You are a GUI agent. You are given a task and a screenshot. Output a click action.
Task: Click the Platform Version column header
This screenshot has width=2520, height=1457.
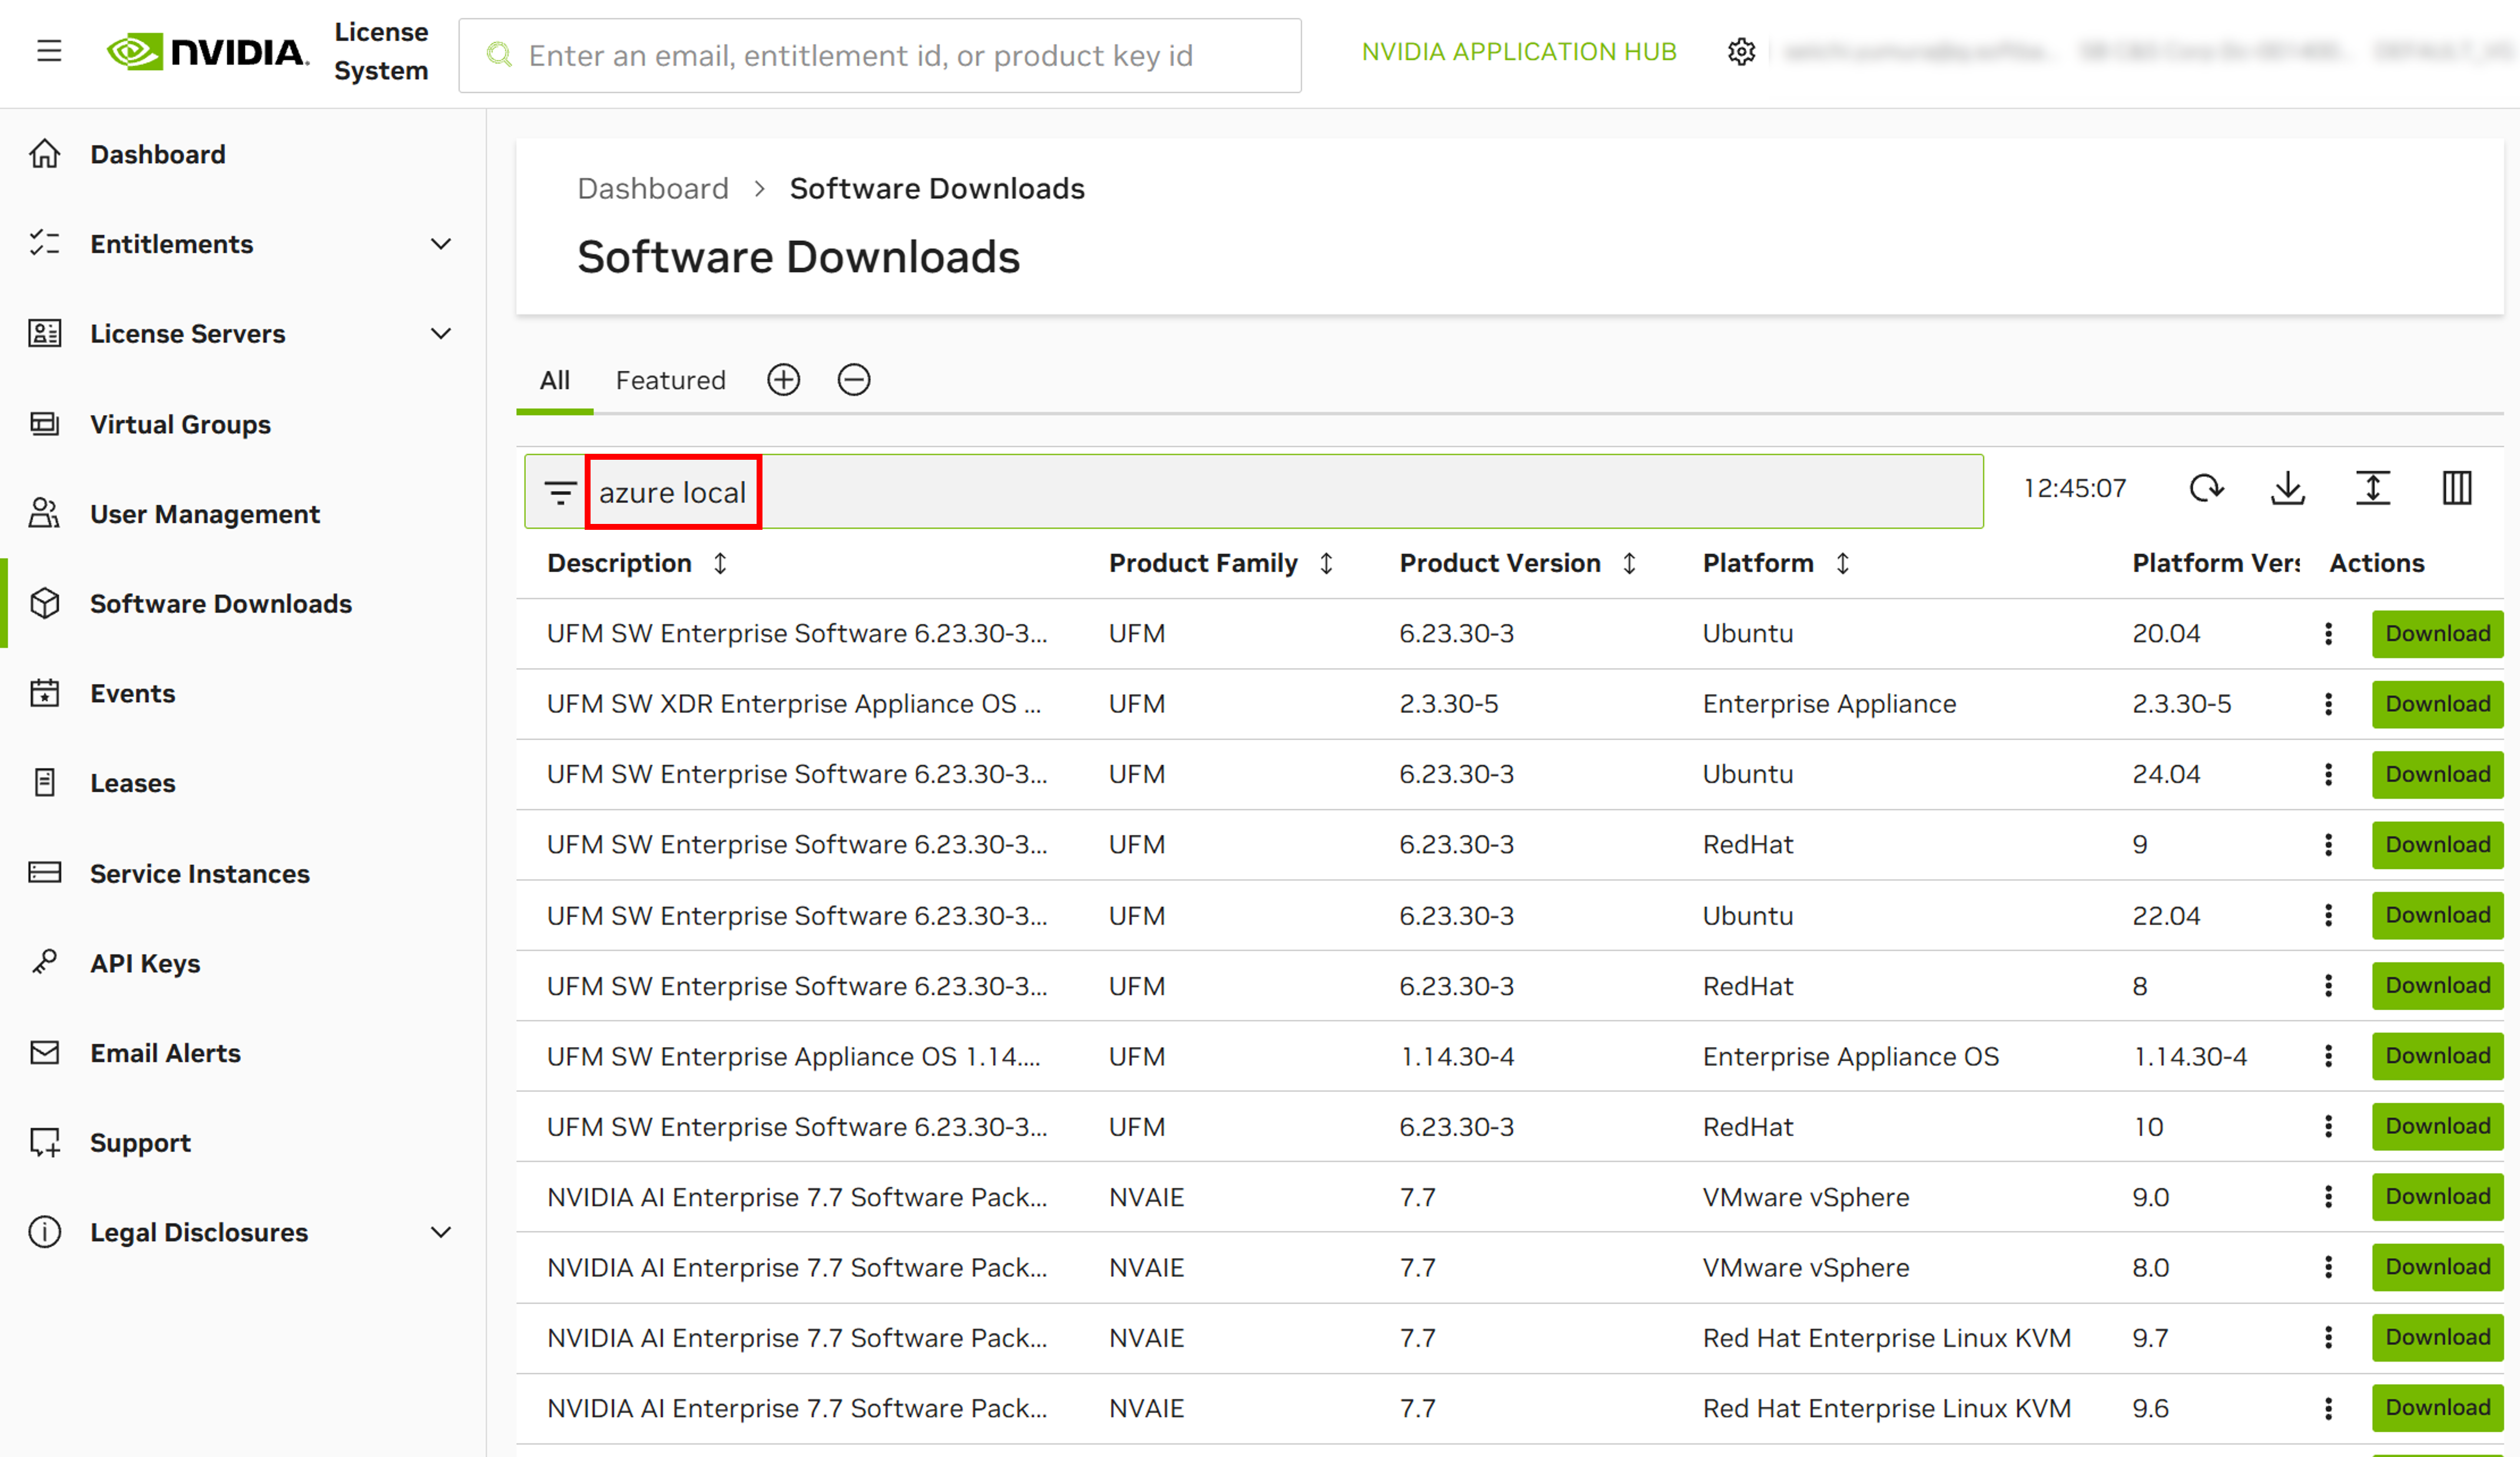pyautogui.click(x=2216, y=564)
